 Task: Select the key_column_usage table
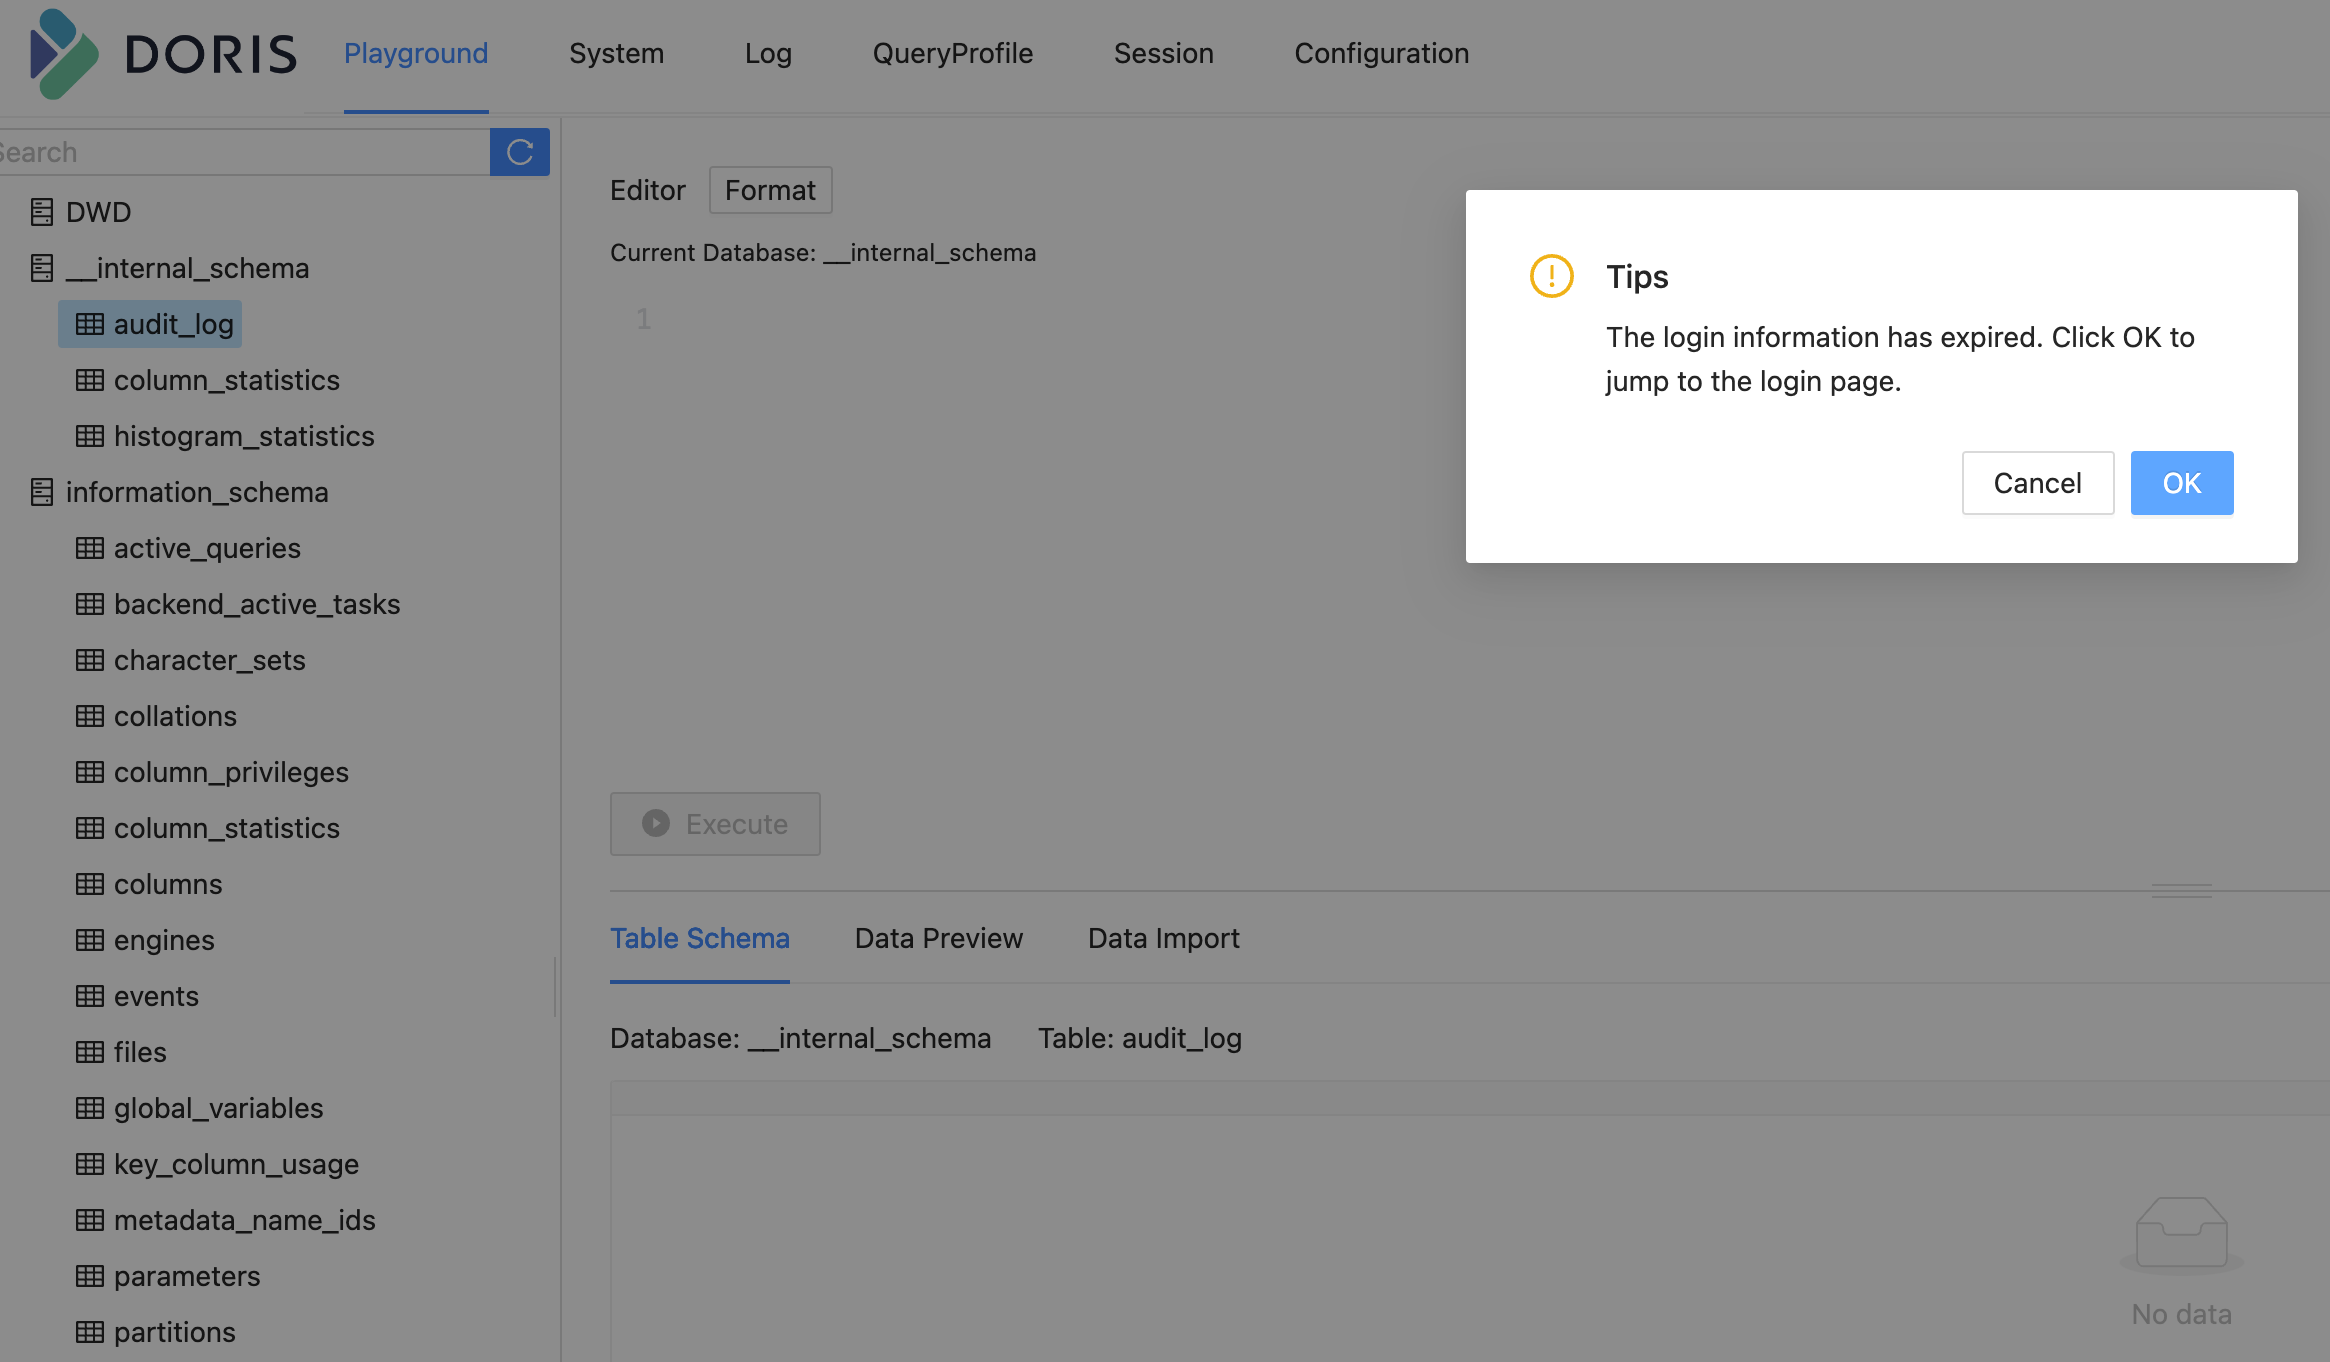tap(236, 1164)
